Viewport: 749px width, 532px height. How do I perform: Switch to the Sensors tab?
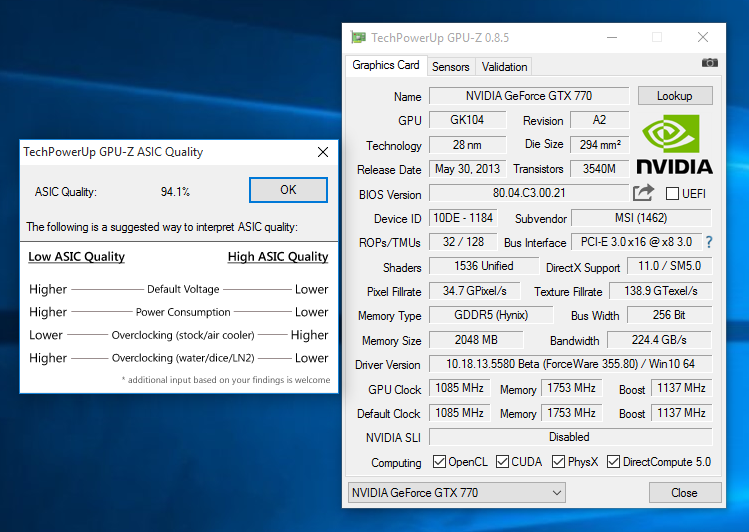point(450,67)
